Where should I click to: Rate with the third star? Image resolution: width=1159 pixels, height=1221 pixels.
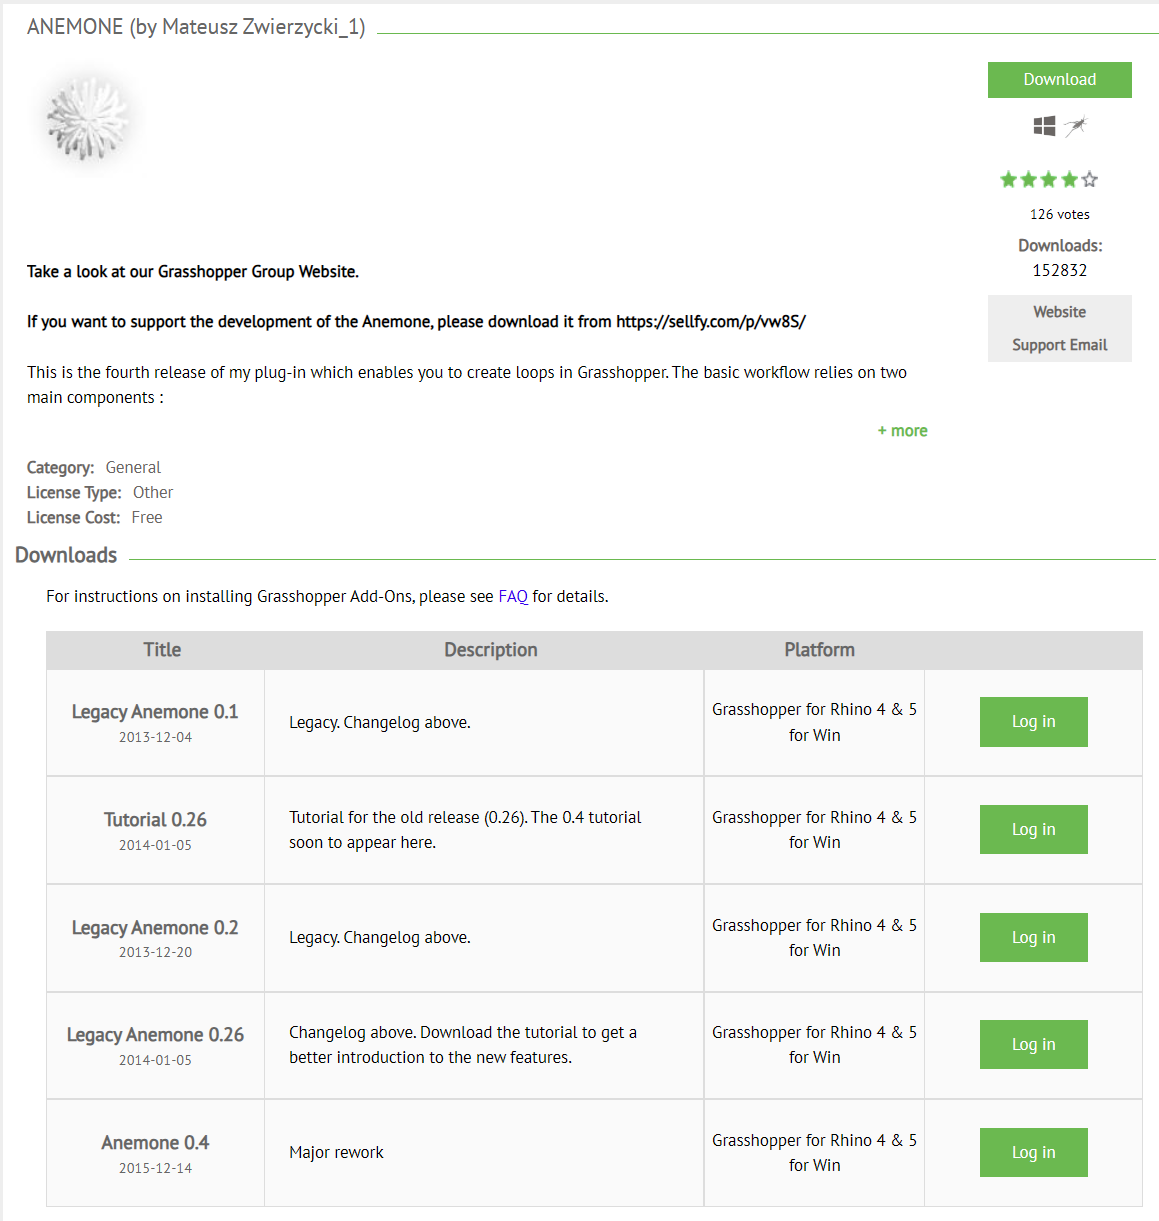pyautogui.click(x=1049, y=180)
